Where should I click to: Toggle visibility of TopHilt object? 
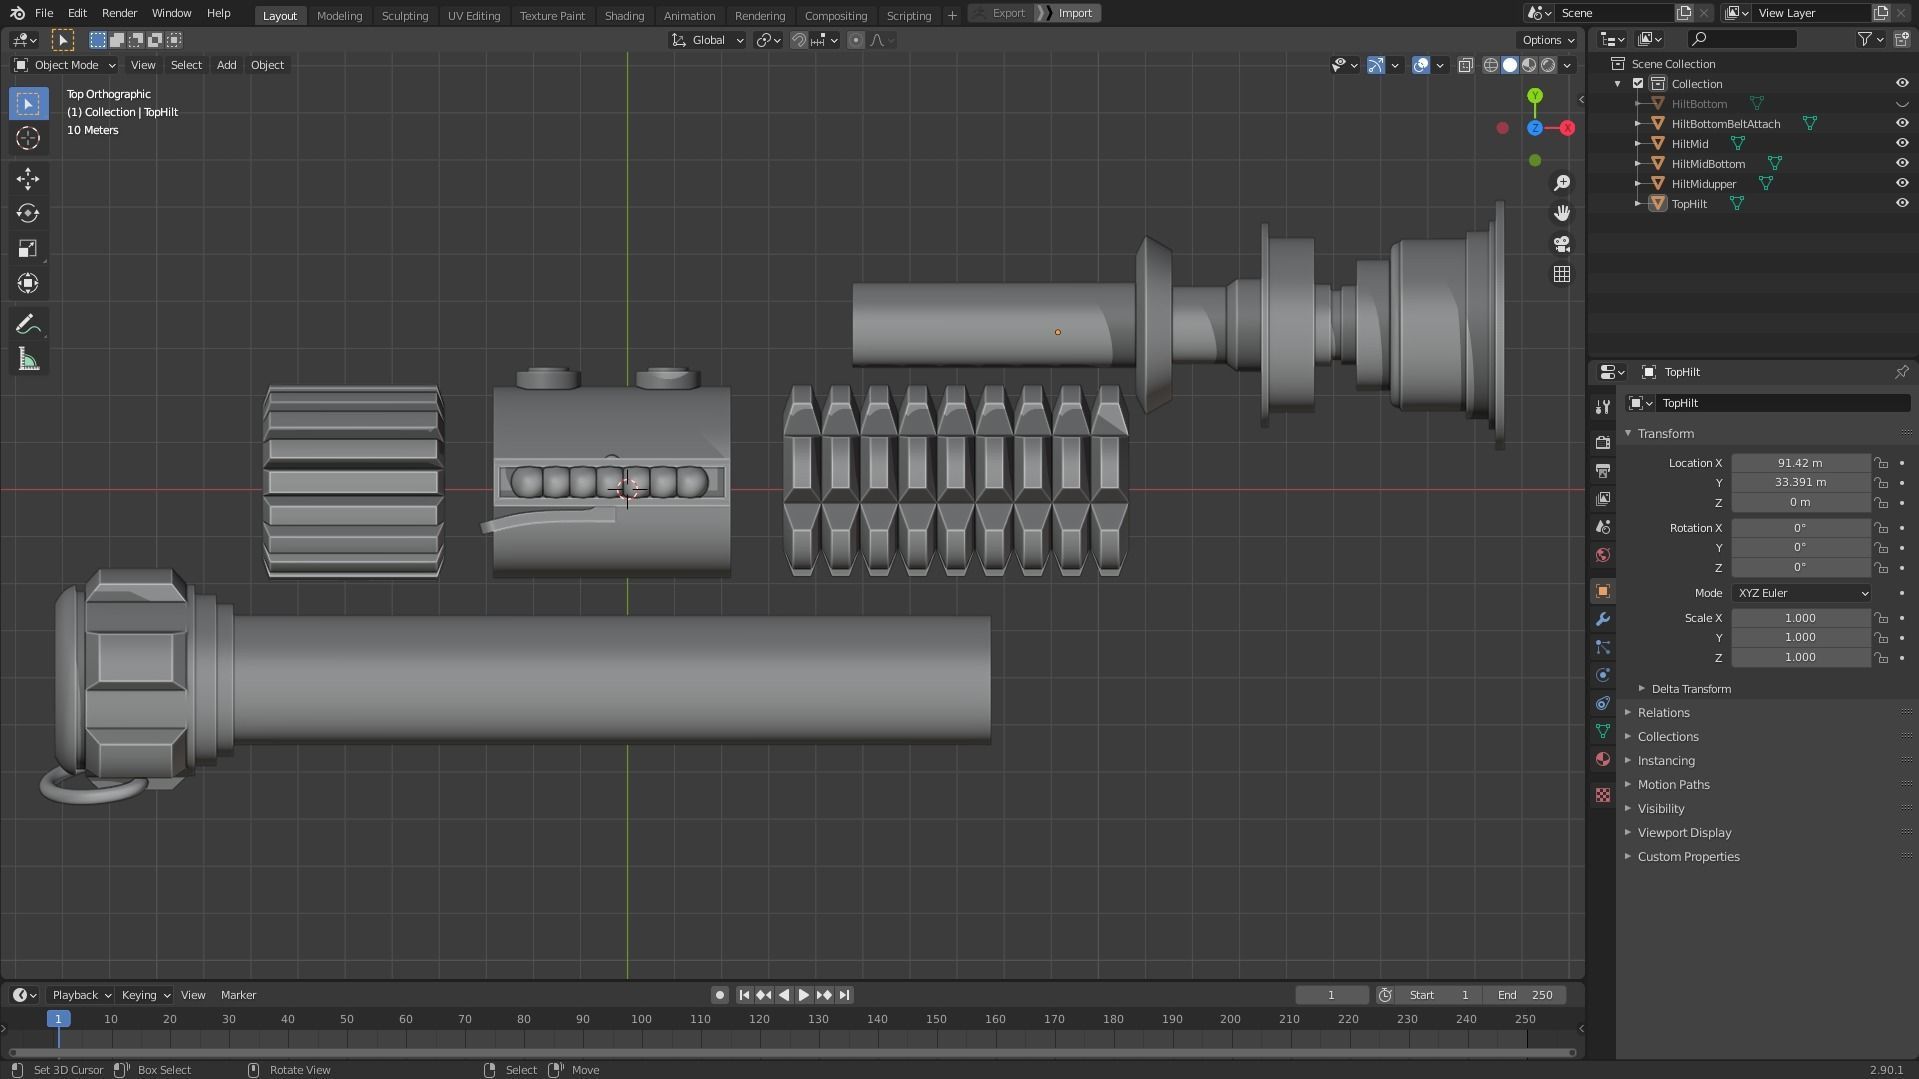point(1902,204)
